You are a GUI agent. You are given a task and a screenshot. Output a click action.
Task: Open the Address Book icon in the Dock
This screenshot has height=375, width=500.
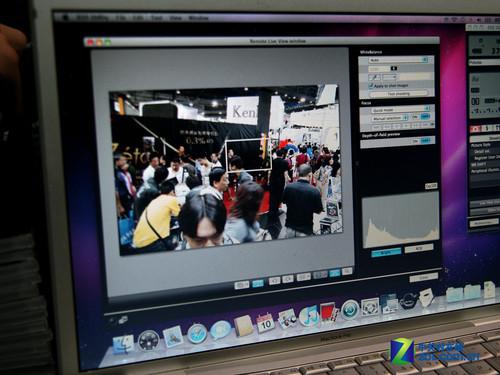[243, 326]
